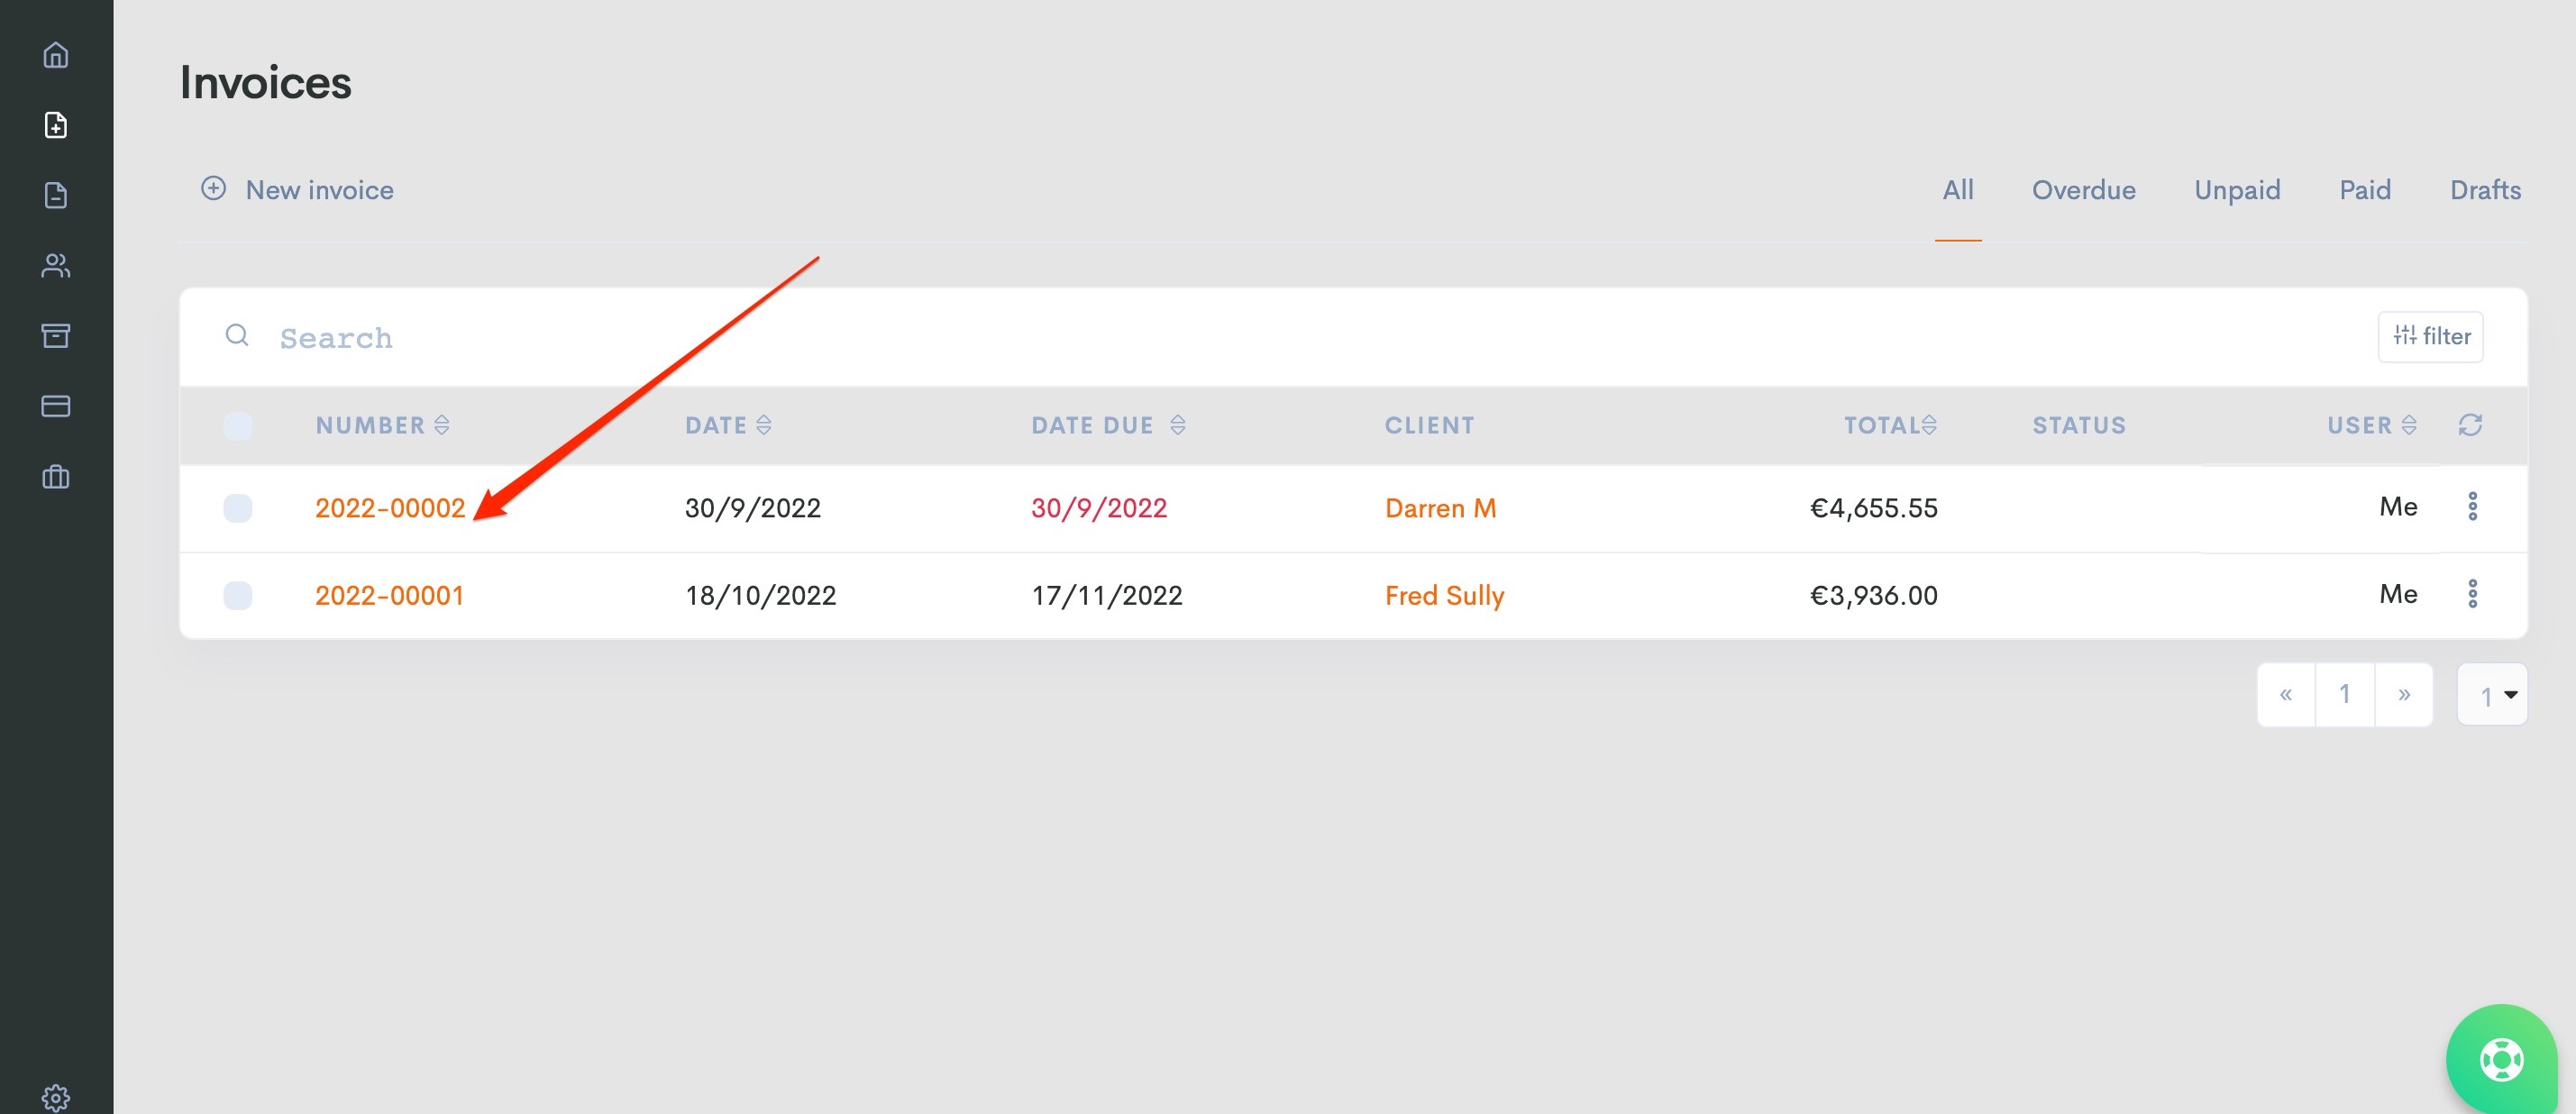Image resolution: width=2576 pixels, height=1114 pixels.
Task: Click 'Me' user in Darren M row
Action: (2398, 506)
